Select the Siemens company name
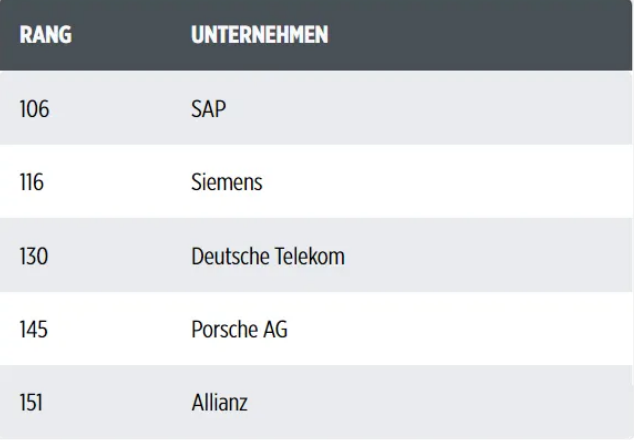 pyautogui.click(x=226, y=182)
